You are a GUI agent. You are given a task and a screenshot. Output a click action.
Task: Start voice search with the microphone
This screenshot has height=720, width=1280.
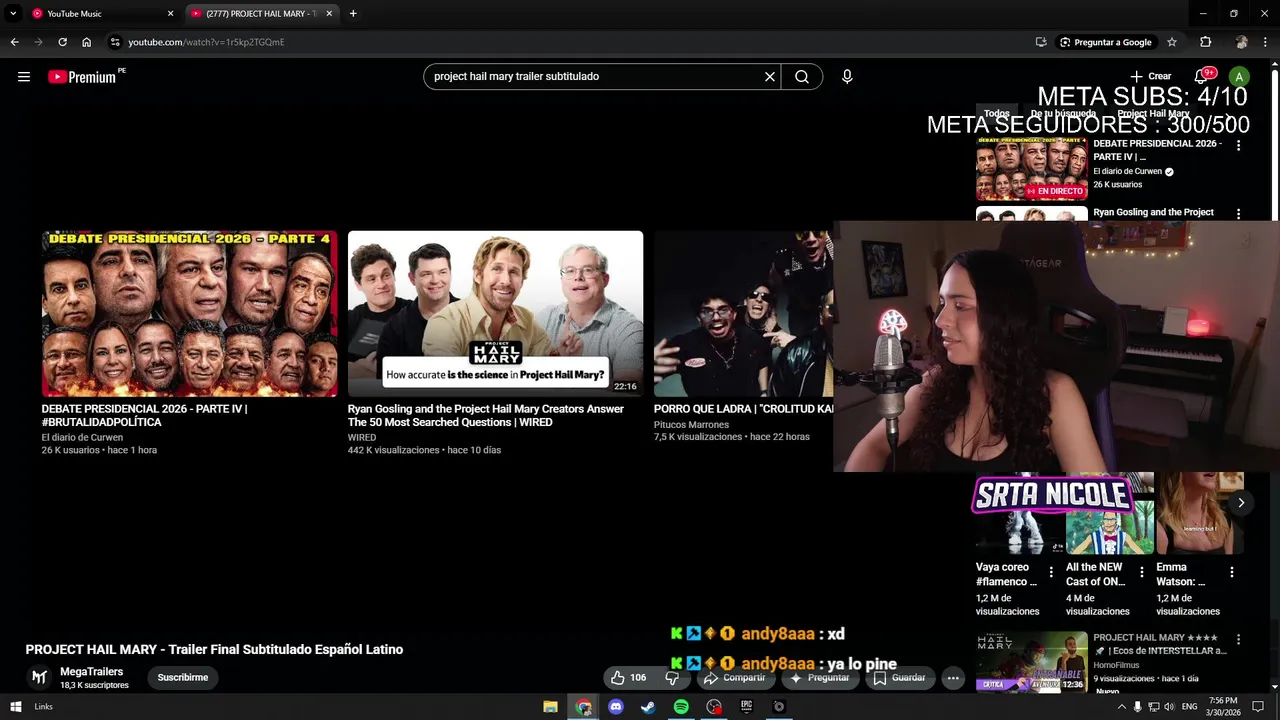pos(847,77)
